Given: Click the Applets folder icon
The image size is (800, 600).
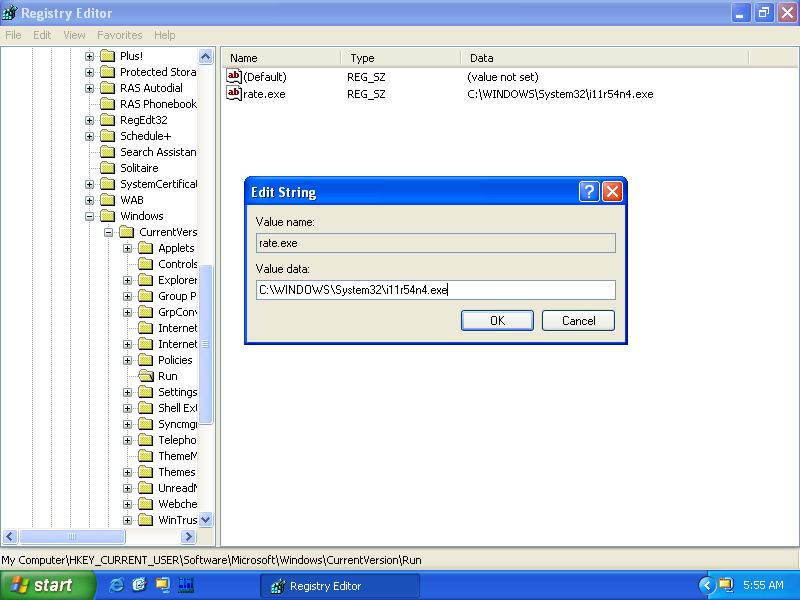Looking at the screenshot, I should tap(146, 248).
